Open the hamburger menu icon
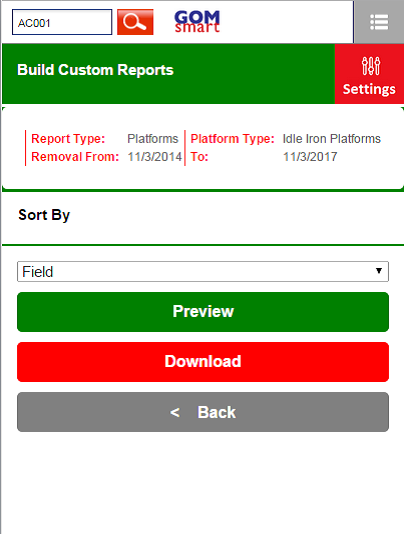The height and width of the screenshot is (534, 404). 379,22
